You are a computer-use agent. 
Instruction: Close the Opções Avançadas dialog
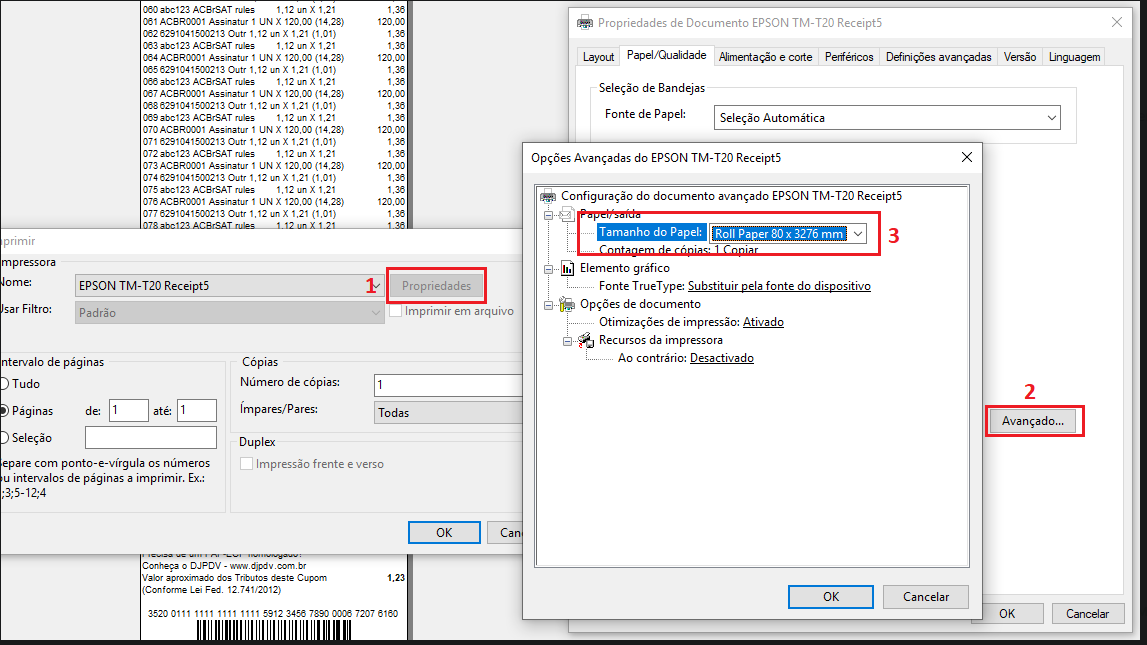(x=966, y=157)
